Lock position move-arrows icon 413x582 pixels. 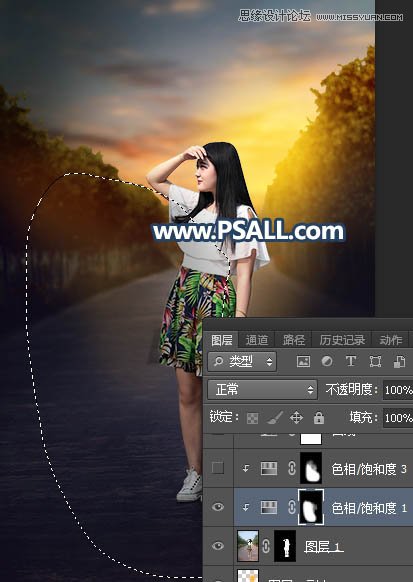[296, 418]
